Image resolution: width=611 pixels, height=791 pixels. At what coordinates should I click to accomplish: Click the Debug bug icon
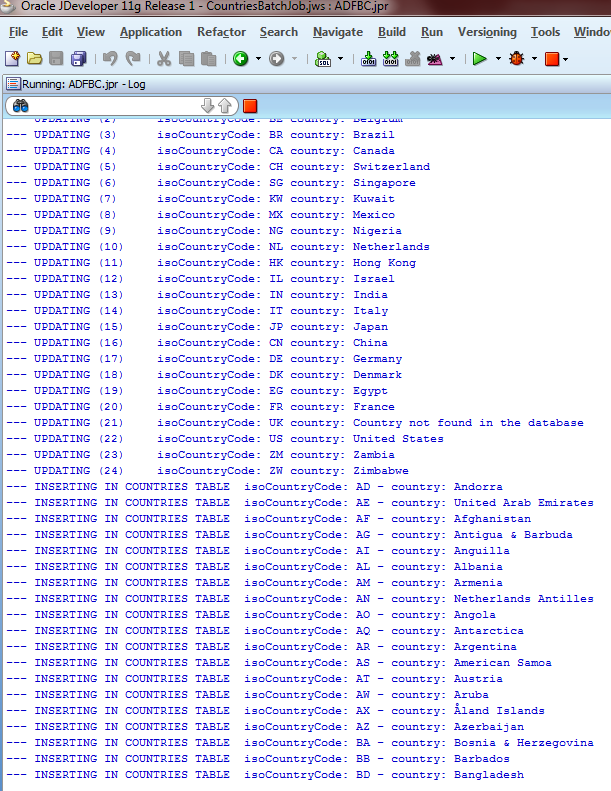(516, 59)
